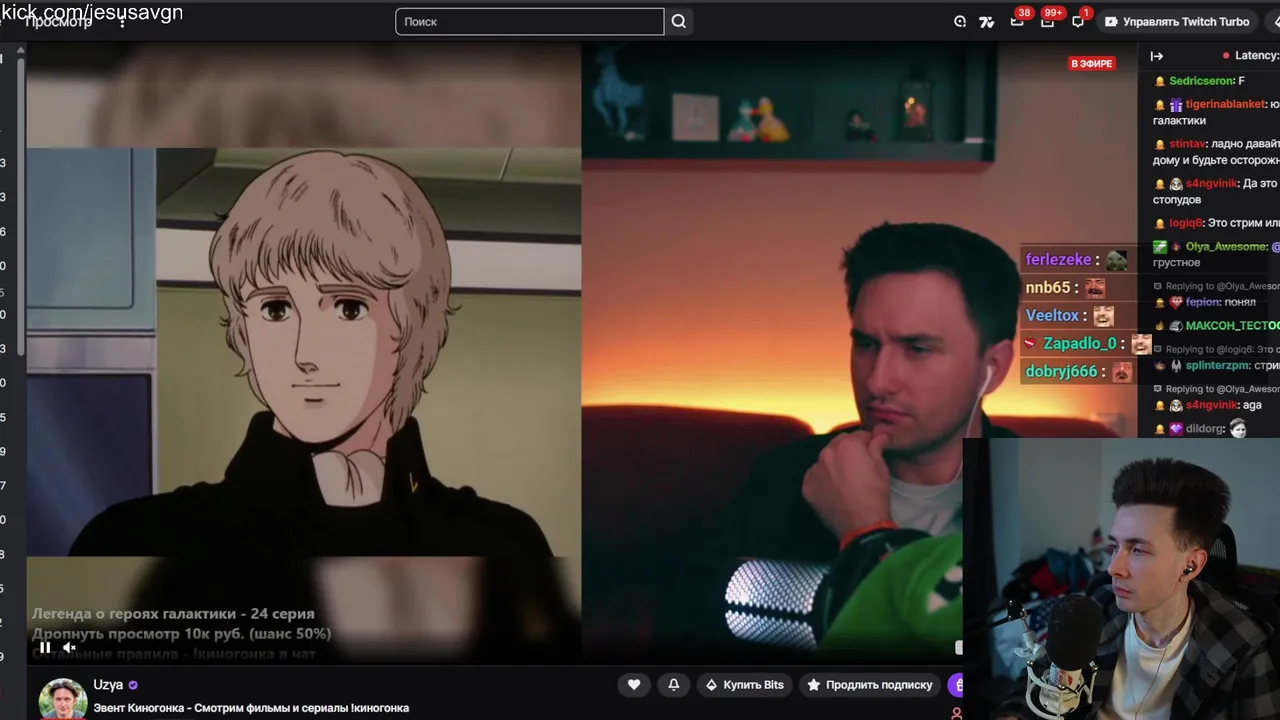Click the Купить Bits button
Image resolution: width=1280 pixels, height=720 pixels.
[x=744, y=685]
